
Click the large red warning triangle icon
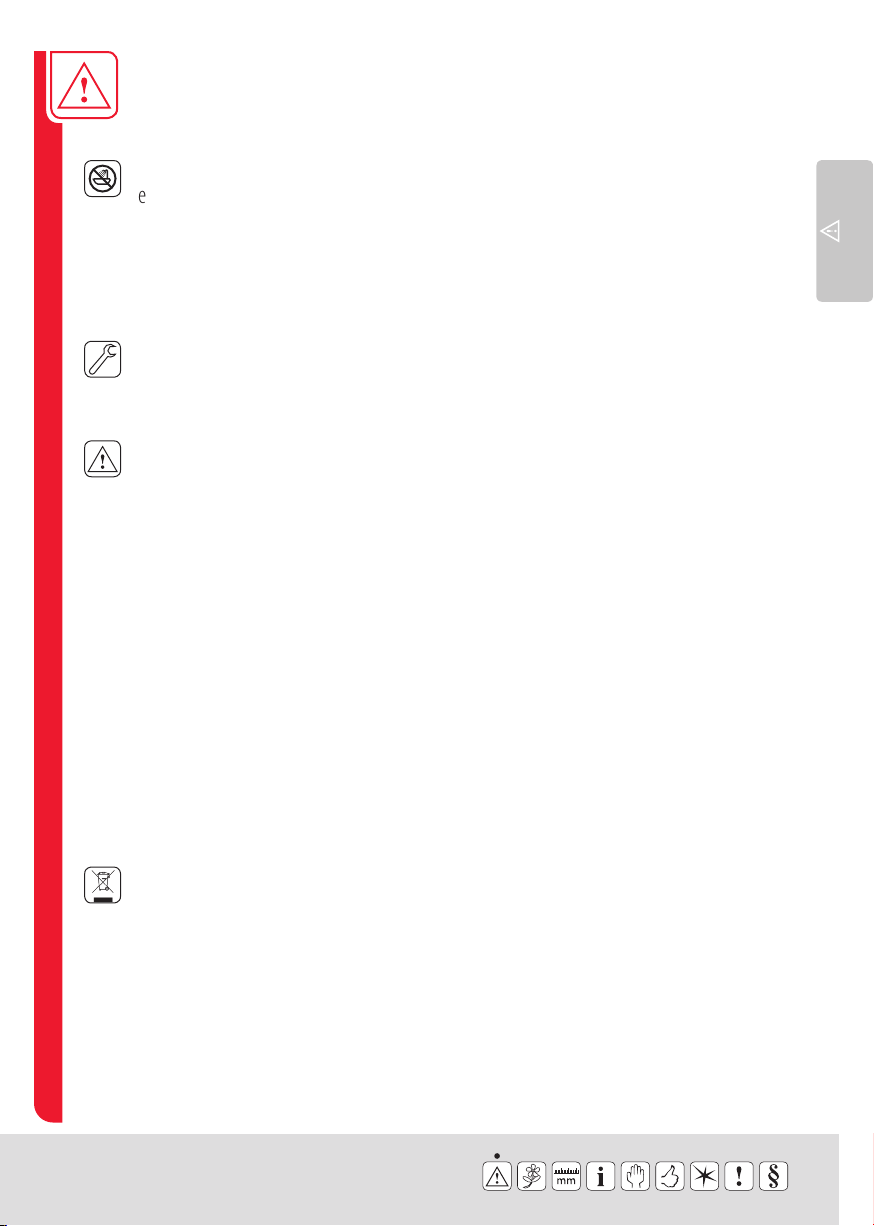coord(84,86)
